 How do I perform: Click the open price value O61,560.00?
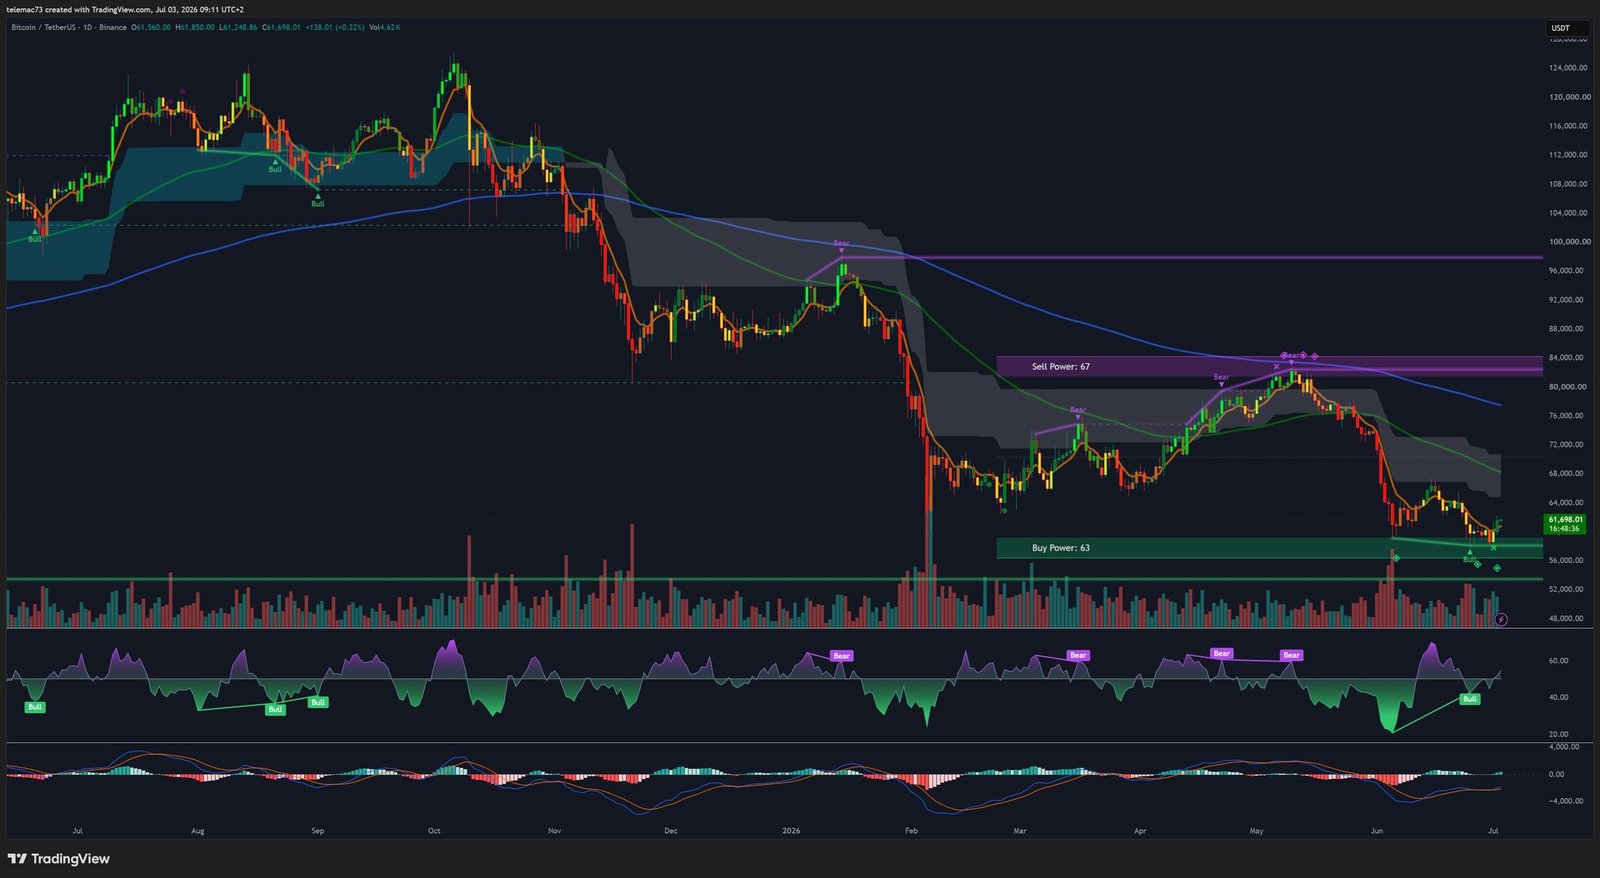coord(151,28)
